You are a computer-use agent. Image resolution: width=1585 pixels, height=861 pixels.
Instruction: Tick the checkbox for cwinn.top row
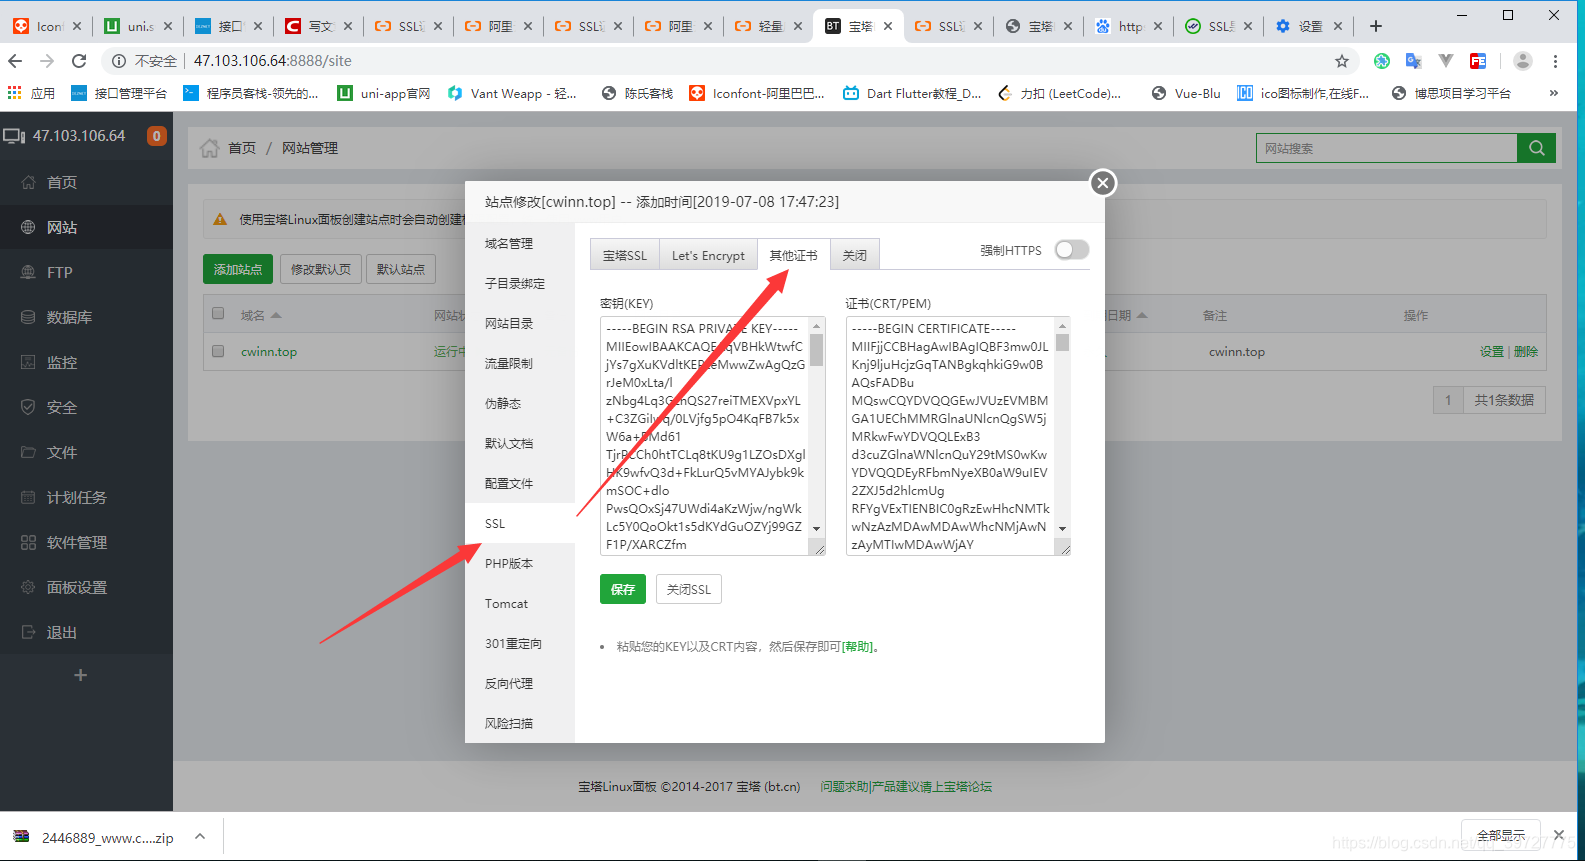218,351
